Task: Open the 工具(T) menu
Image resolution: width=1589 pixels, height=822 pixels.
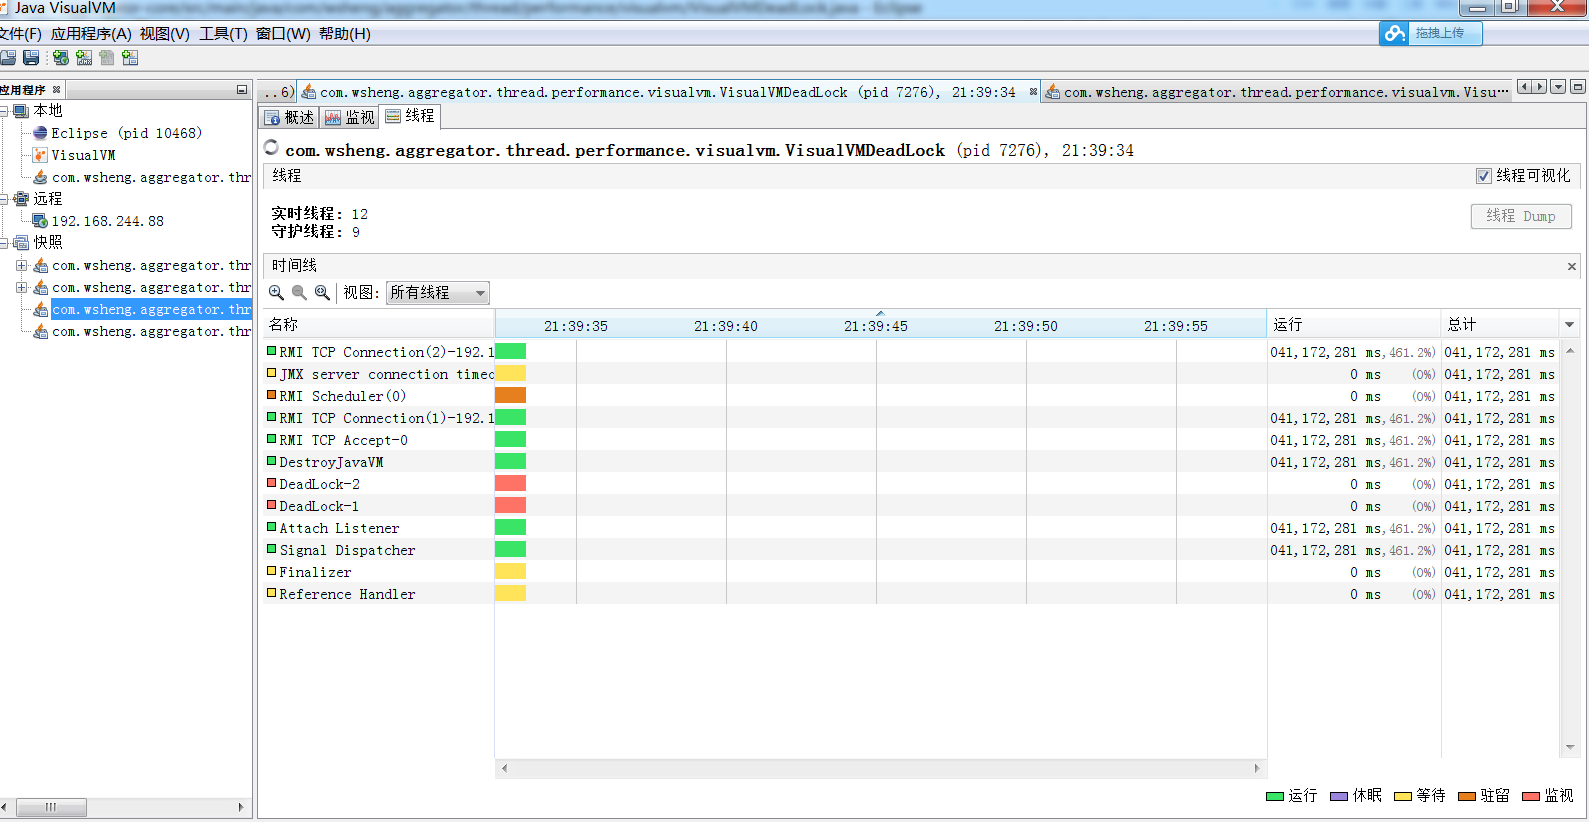Action: (x=223, y=34)
